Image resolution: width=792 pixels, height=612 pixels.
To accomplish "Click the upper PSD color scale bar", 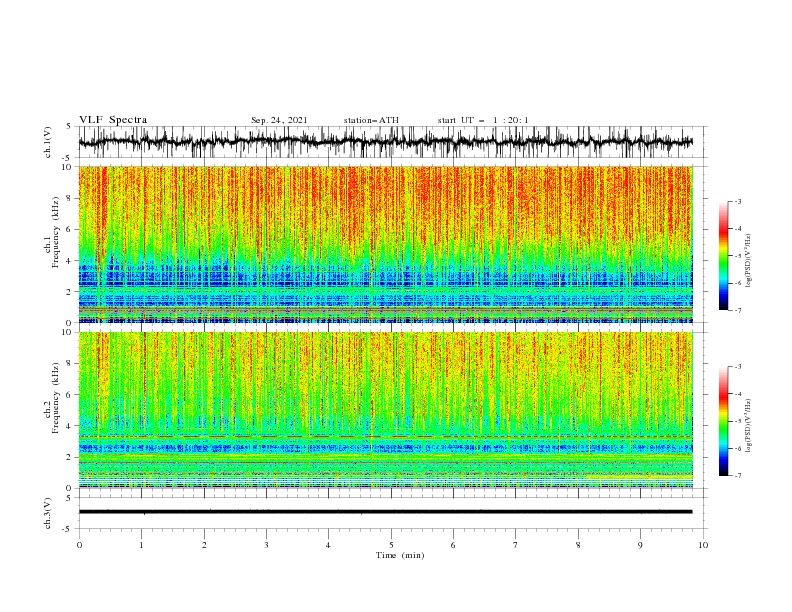I will (723, 256).
